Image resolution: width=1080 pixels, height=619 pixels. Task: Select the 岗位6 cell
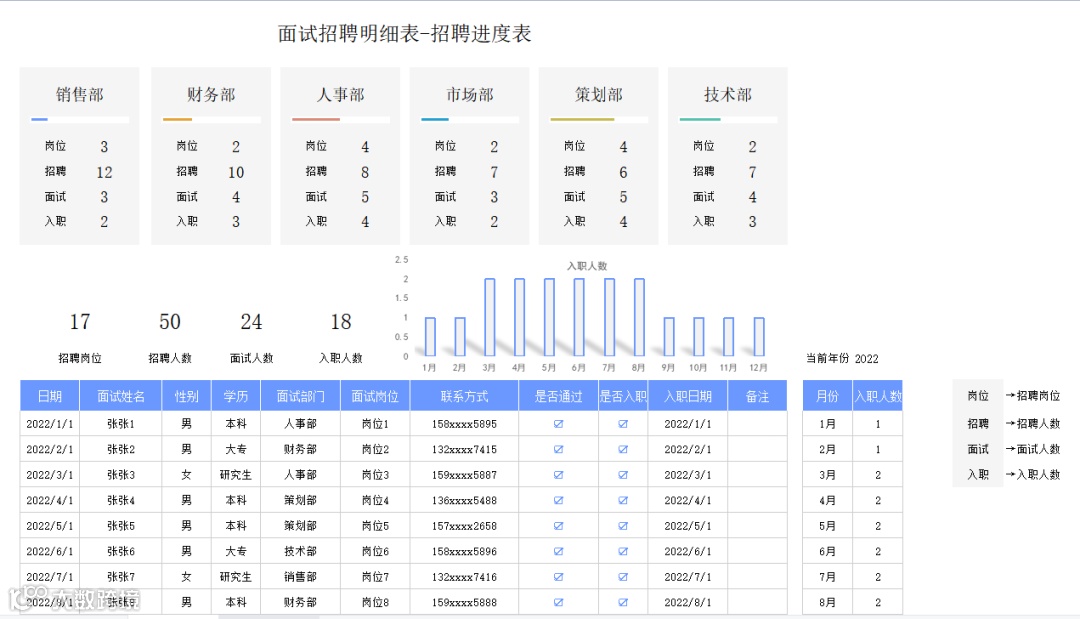click(x=375, y=552)
